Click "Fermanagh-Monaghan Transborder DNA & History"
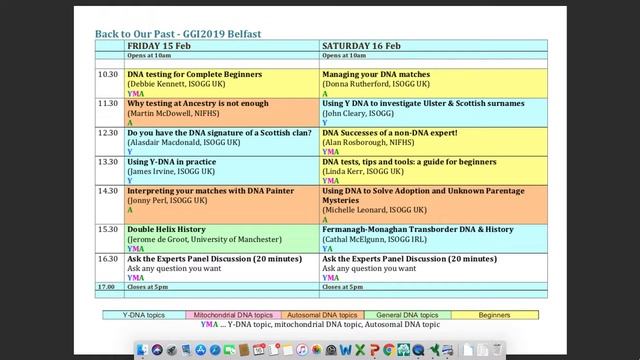640x360 pixels. [x=418, y=229]
